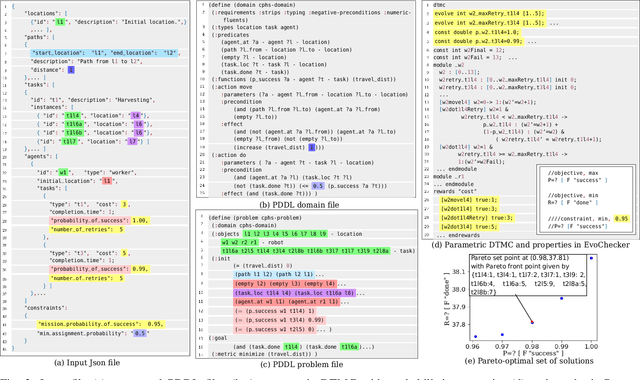Select the "(:types location task agent)" line
Viewport: 640px width, 380px height.
pos(255,27)
